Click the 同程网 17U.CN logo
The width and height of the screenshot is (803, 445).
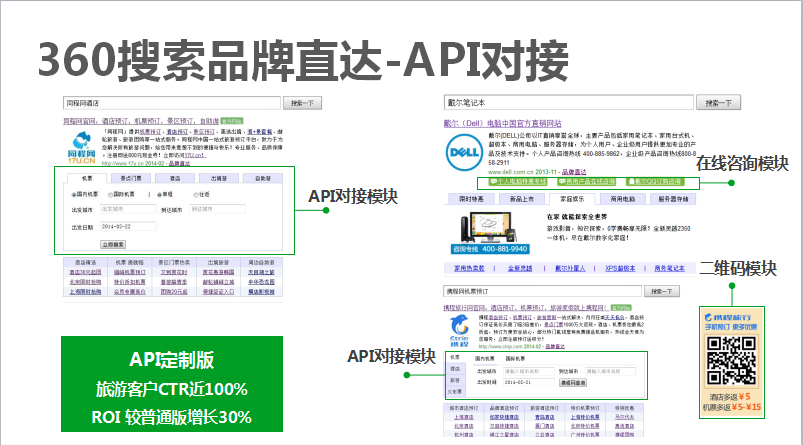[81, 147]
